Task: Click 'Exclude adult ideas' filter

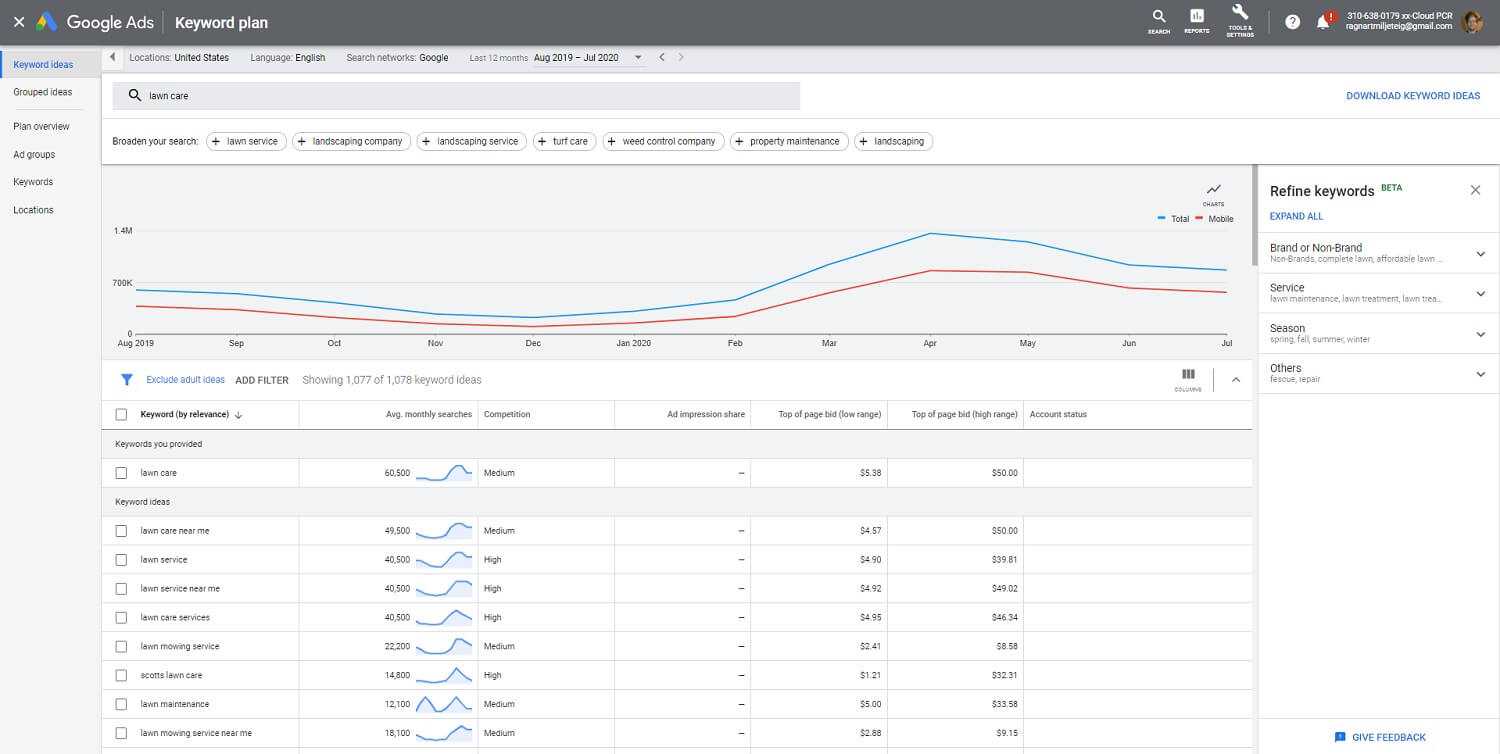Action: [x=186, y=380]
